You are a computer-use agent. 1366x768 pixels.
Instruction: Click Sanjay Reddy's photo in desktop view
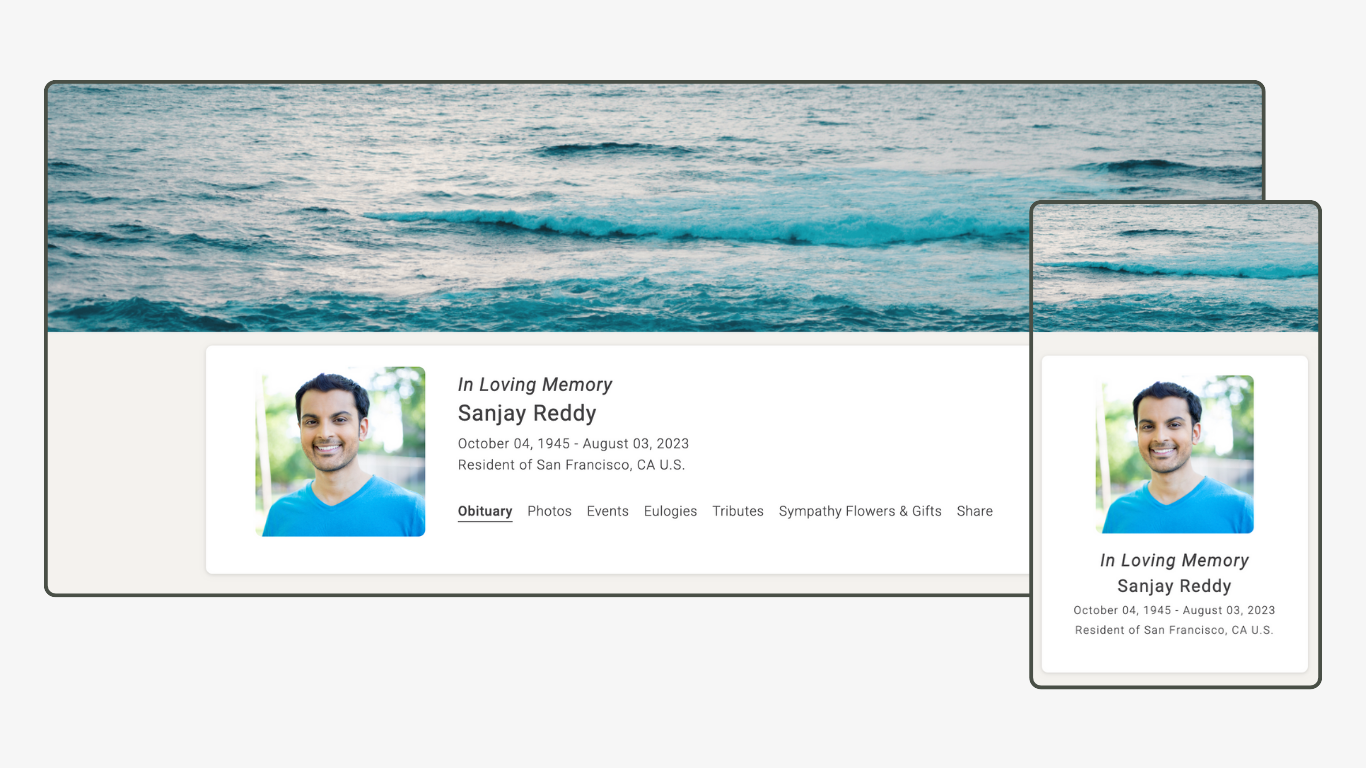(x=340, y=451)
